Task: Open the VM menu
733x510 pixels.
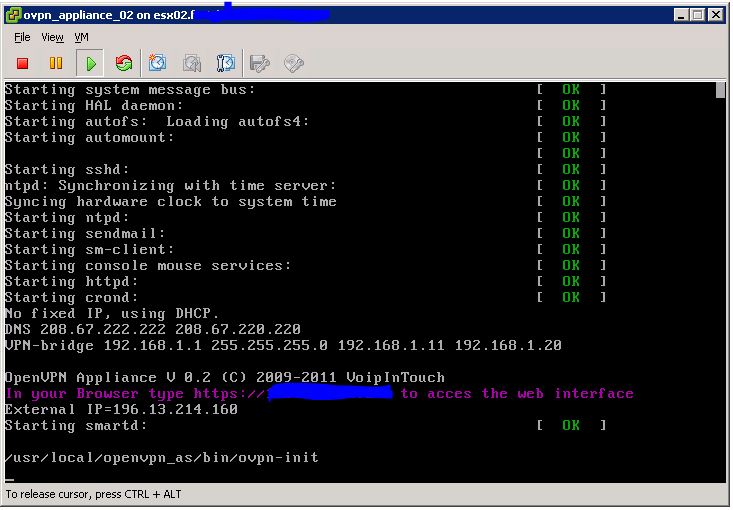Action: (82, 37)
